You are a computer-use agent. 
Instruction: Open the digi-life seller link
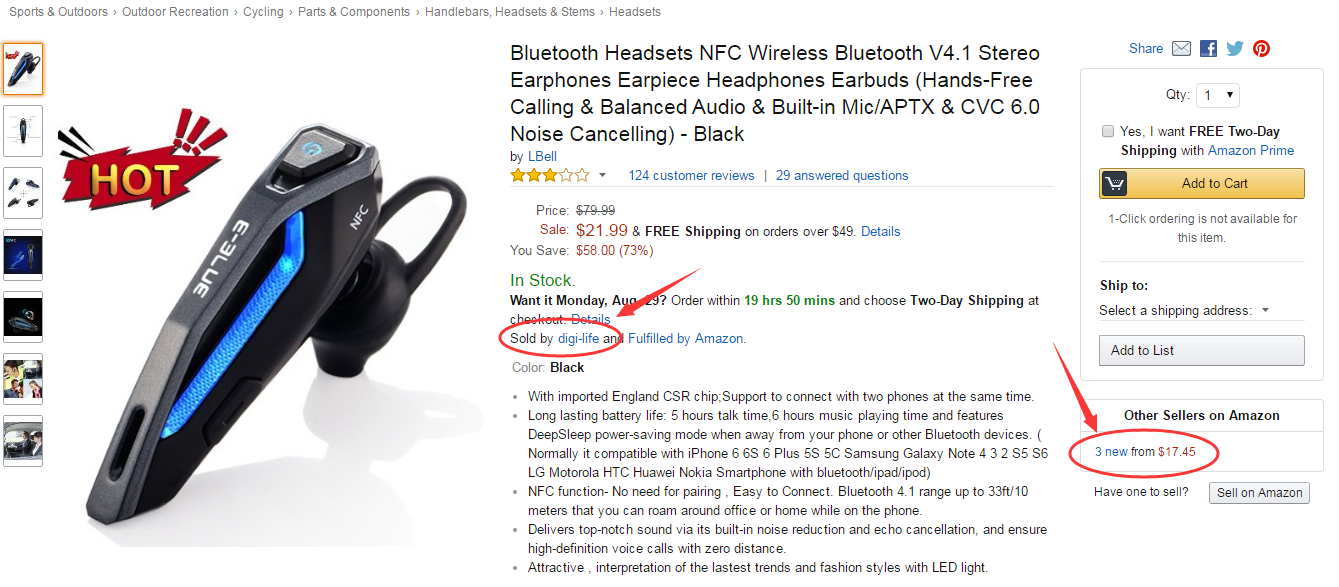(x=578, y=338)
